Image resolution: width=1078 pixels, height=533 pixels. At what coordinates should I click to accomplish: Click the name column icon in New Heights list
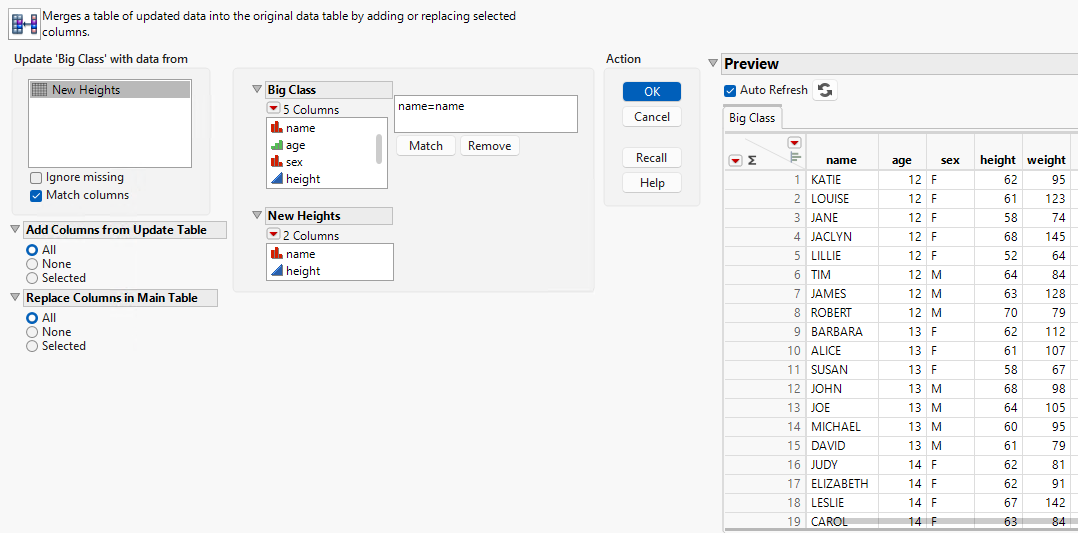tap(276, 254)
